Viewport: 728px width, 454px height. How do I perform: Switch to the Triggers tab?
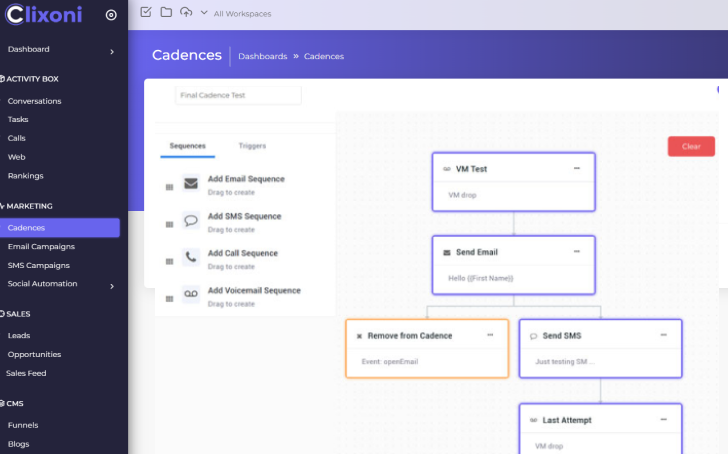tap(252, 146)
